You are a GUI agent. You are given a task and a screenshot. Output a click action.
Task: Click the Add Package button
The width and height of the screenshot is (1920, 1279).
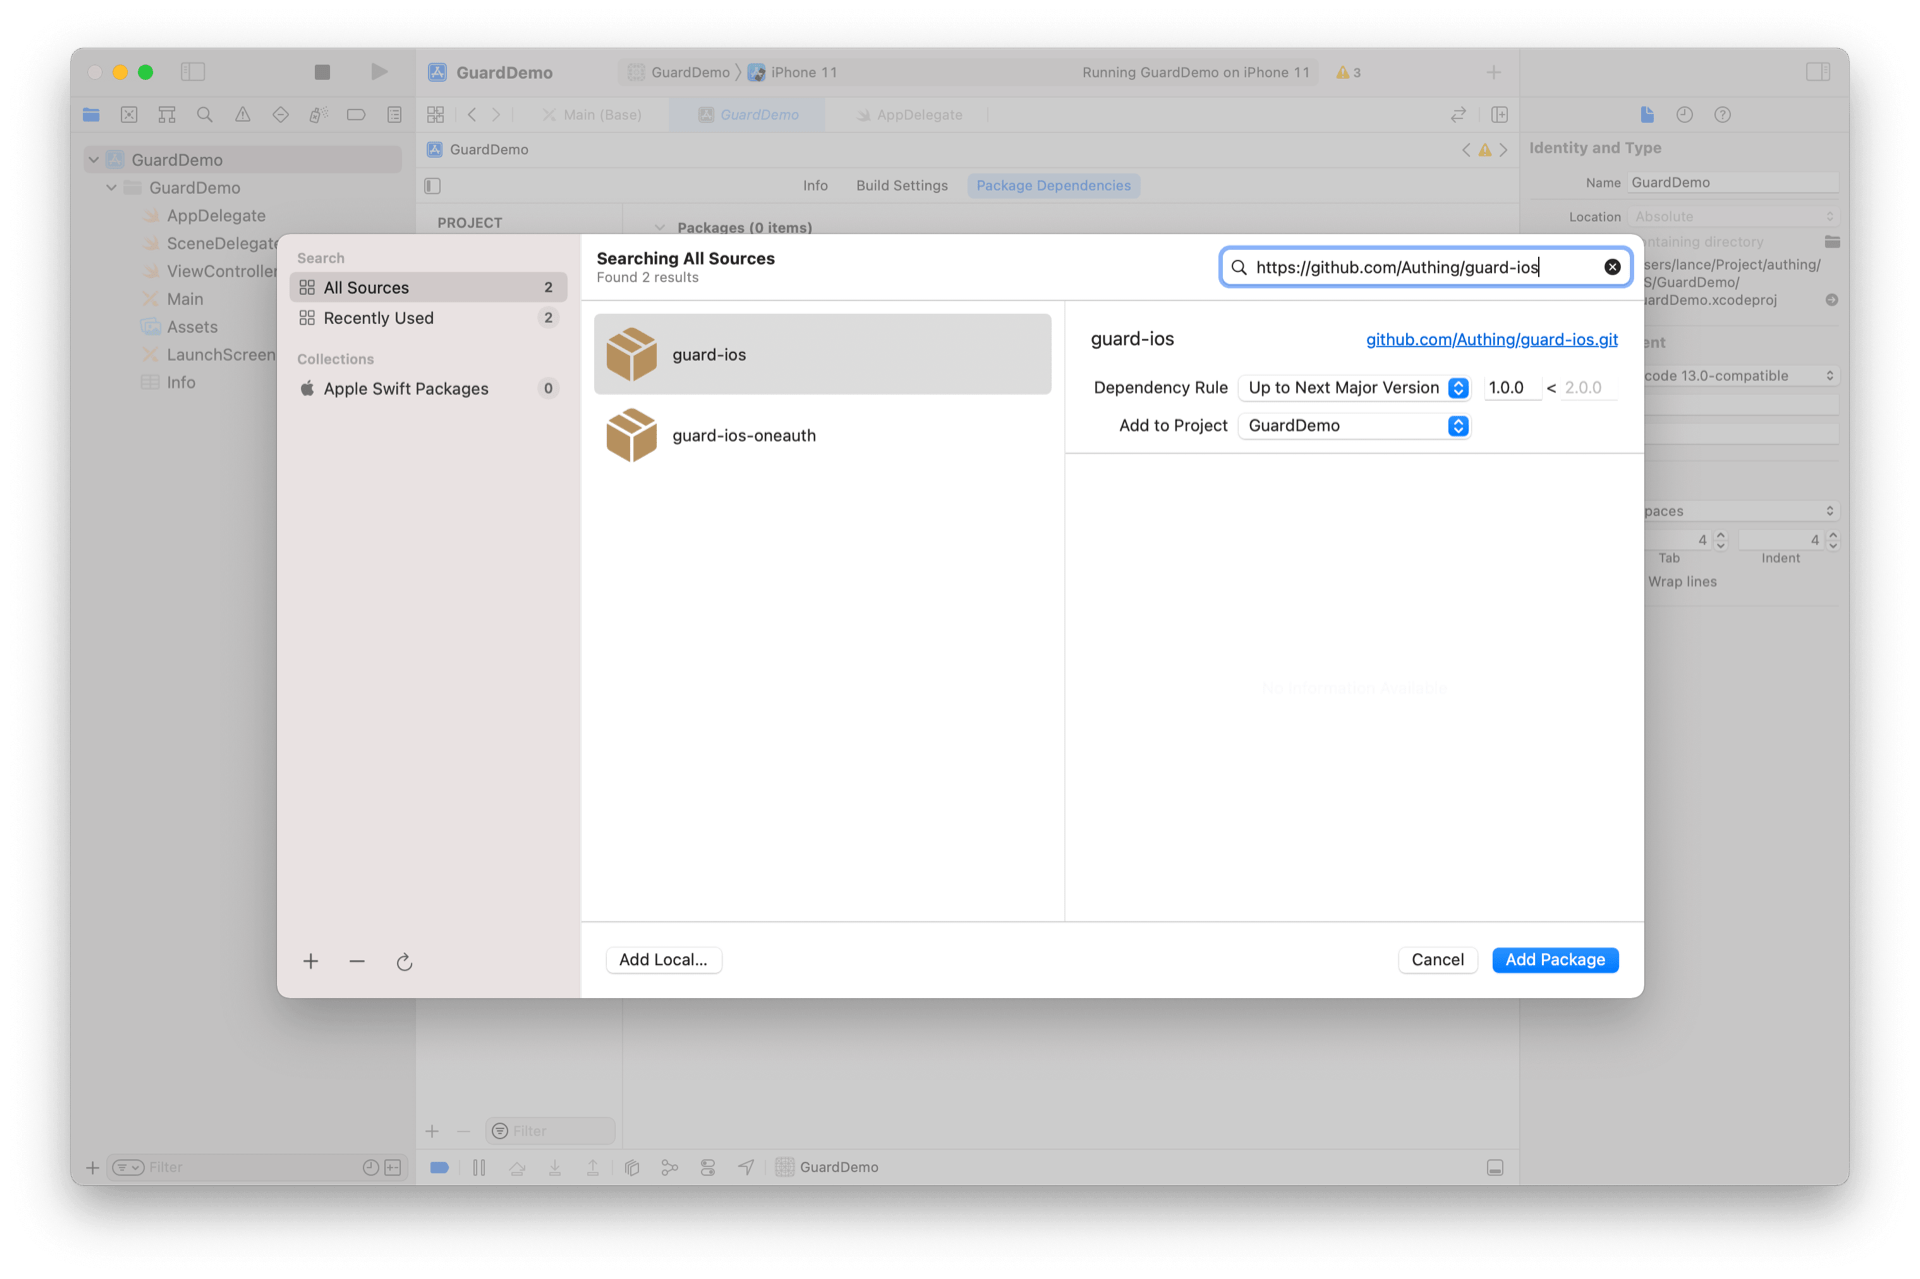1554,960
